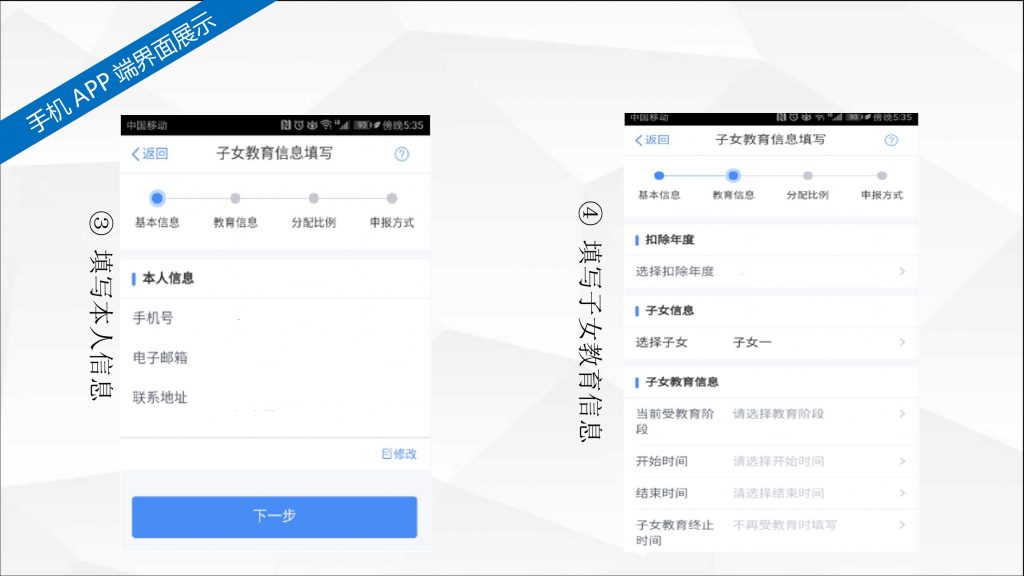Expand the 选择子女 row chevron

[x=901, y=343]
